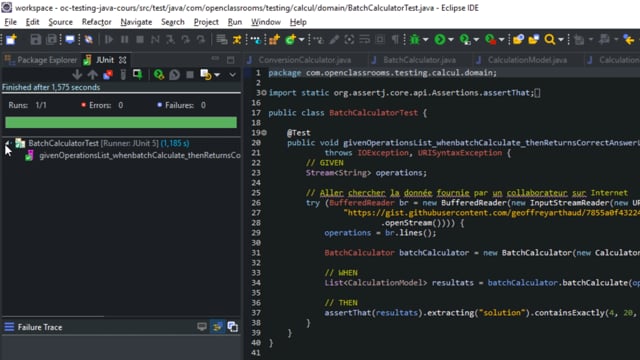Click the New Java Class icon
Viewport: 640px width, 360px height.
(x=291, y=40)
